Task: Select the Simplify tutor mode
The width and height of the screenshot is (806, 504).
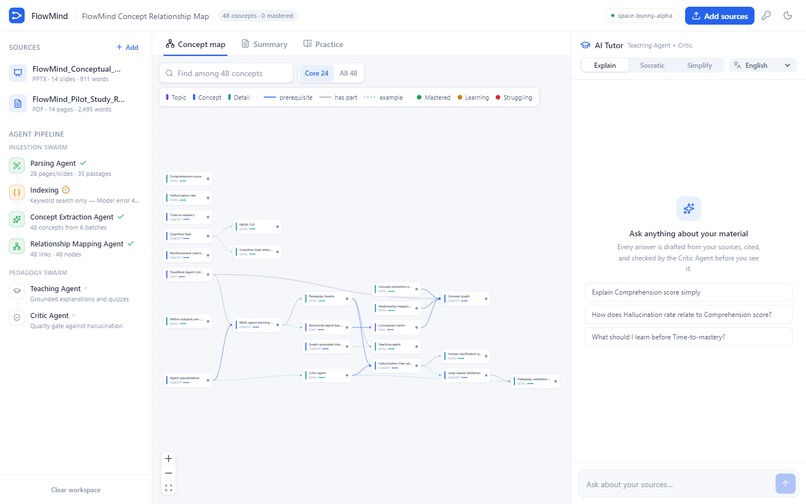Action: click(x=699, y=65)
